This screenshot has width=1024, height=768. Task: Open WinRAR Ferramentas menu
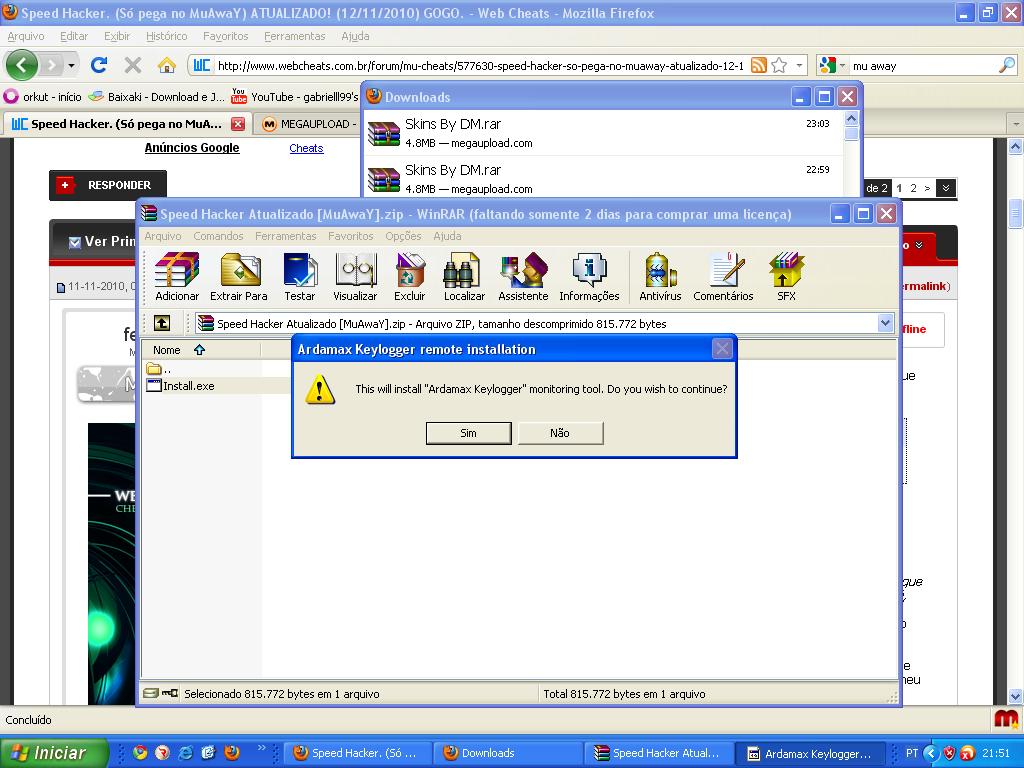(x=285, y=236)
